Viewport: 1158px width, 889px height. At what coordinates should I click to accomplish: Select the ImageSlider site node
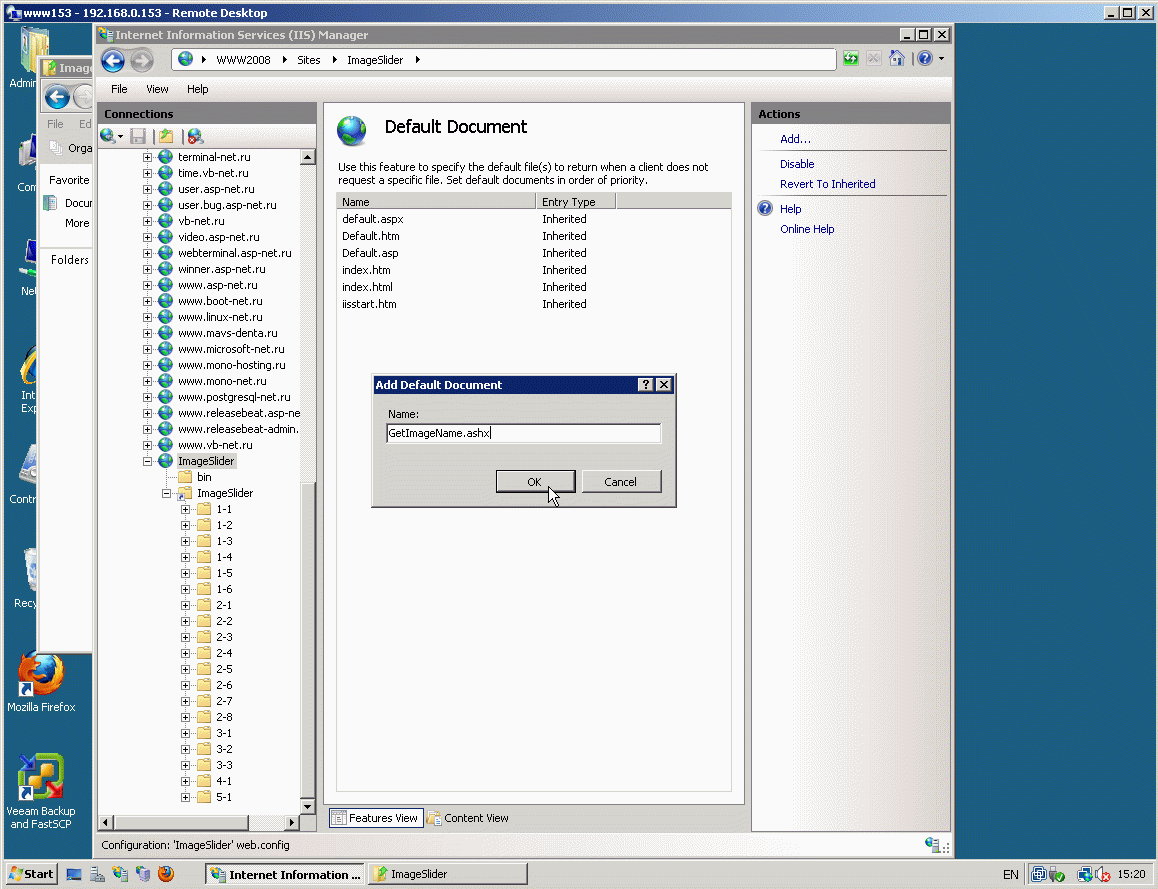coord(206,461)
